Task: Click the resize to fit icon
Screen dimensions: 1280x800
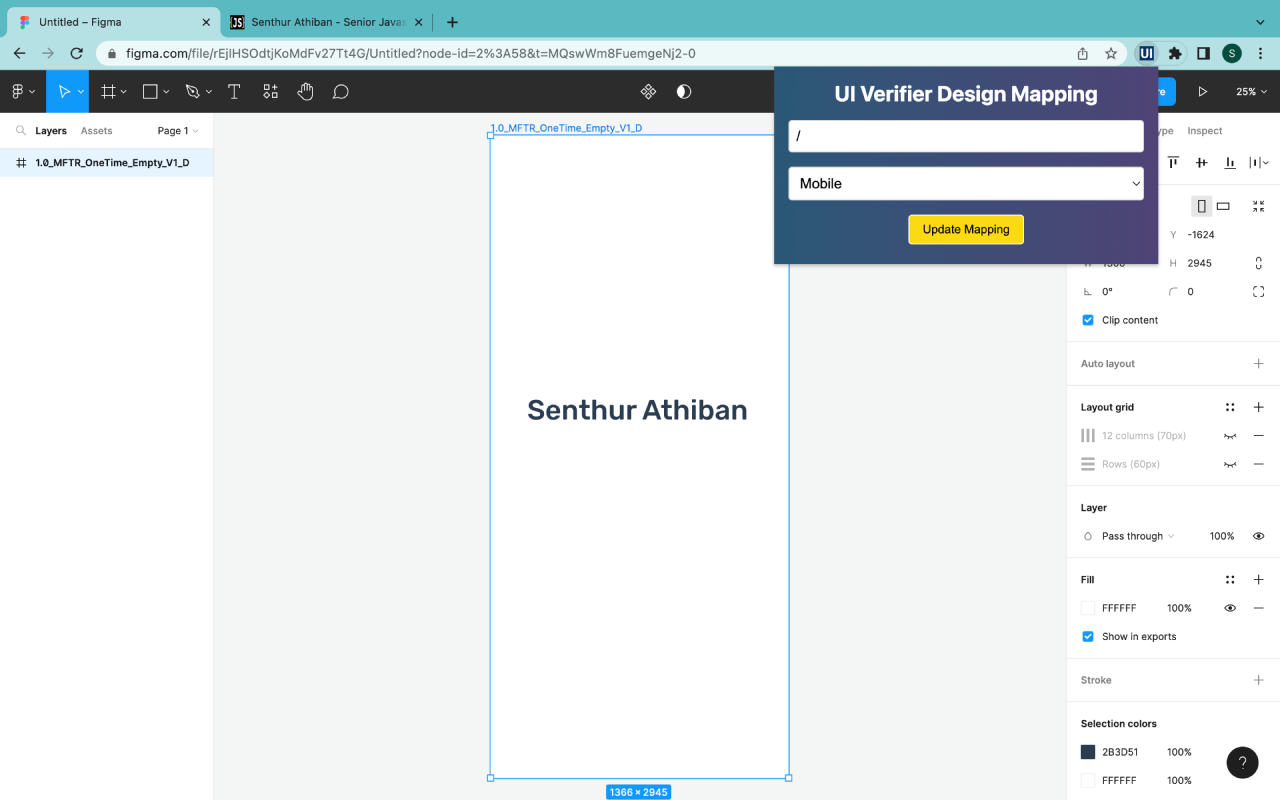Action: 1259,206
